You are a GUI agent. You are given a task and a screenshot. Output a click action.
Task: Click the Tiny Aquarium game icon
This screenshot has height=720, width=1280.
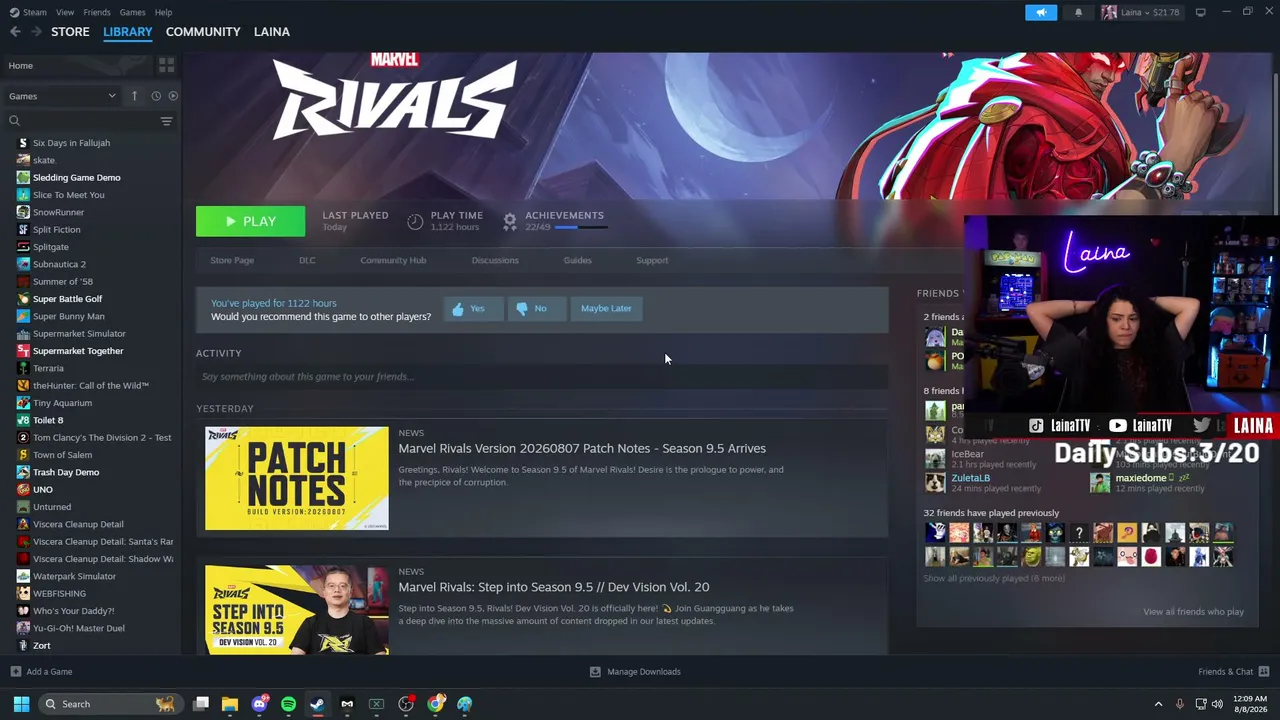point(23,403)
